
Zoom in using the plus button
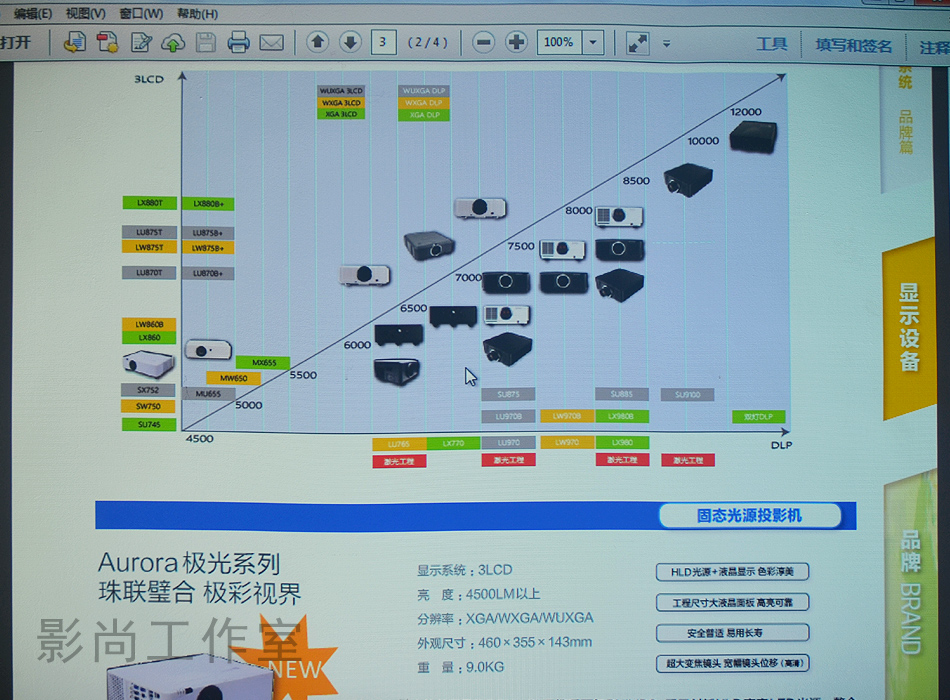(x=516, y=42)
